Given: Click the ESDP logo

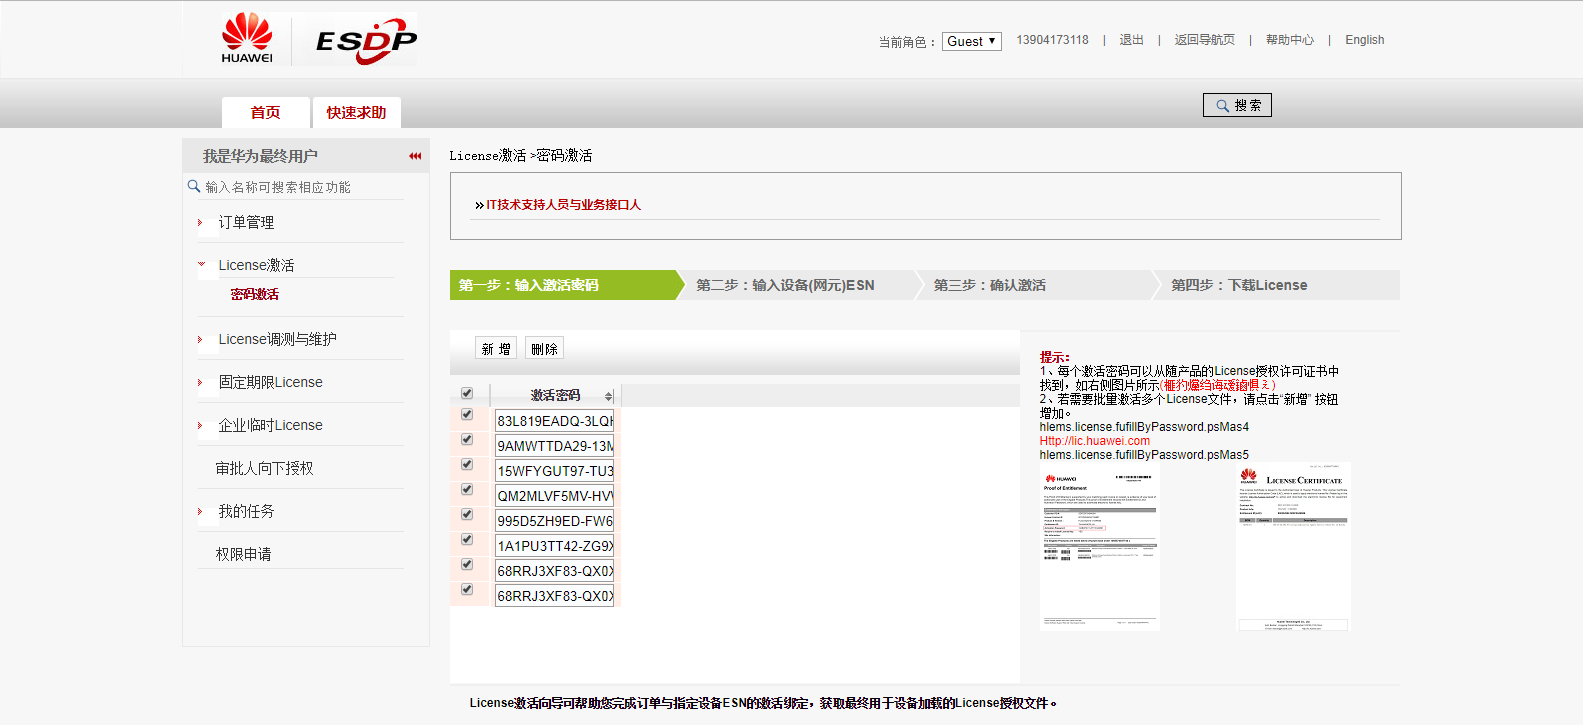Looking at the screenshot, I should (366, 41).
